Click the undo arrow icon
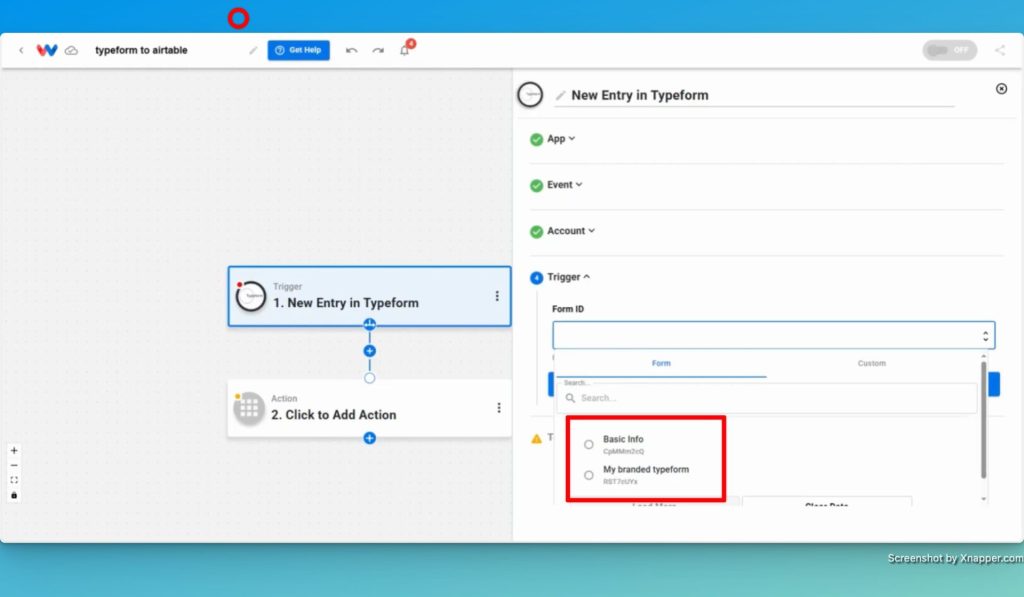1024x597 pixels. [x=351, y=50]
